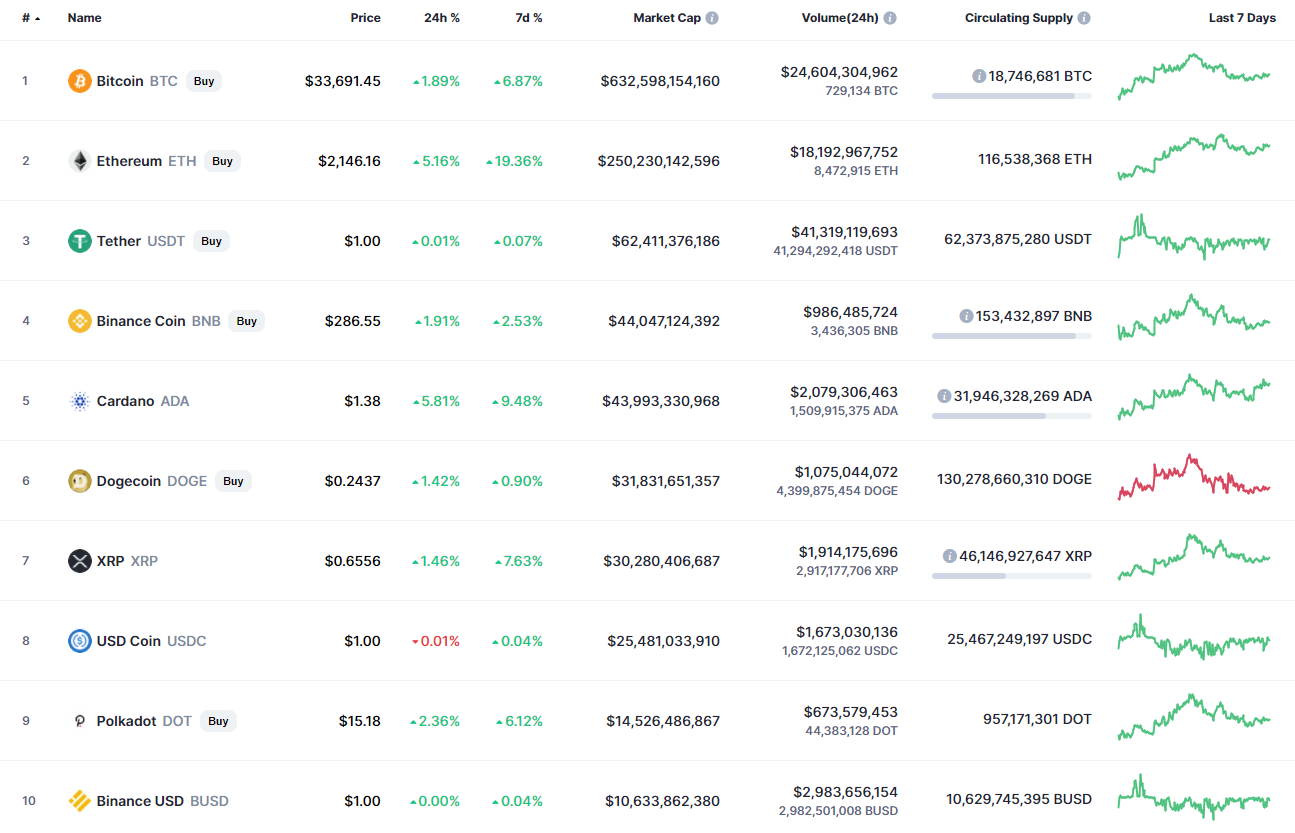Click Last 7 Days column header
This screenshot has width=1295, height=833.
coord(1242,18)
